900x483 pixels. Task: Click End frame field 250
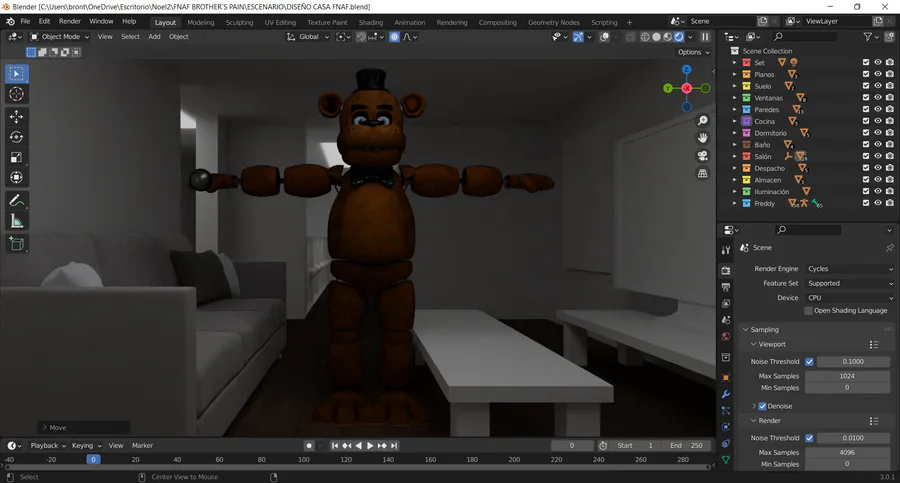click(x=686, y=446)
